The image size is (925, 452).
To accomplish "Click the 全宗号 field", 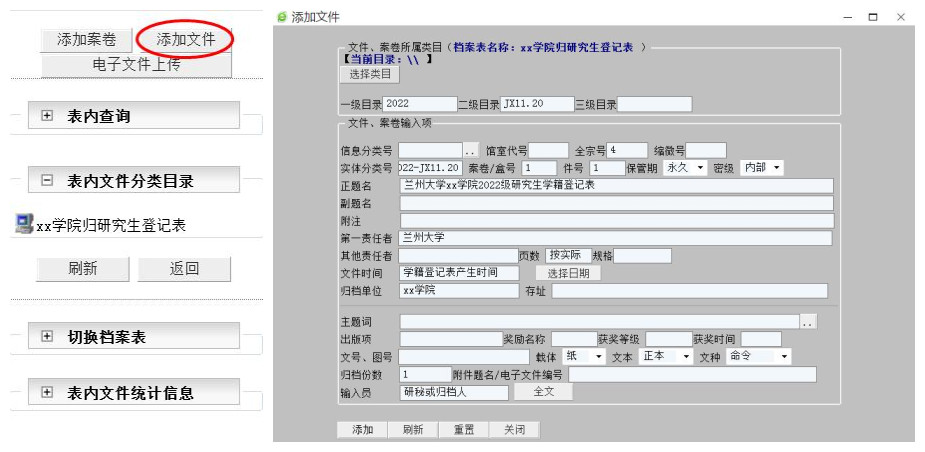I will pos(628,150).
